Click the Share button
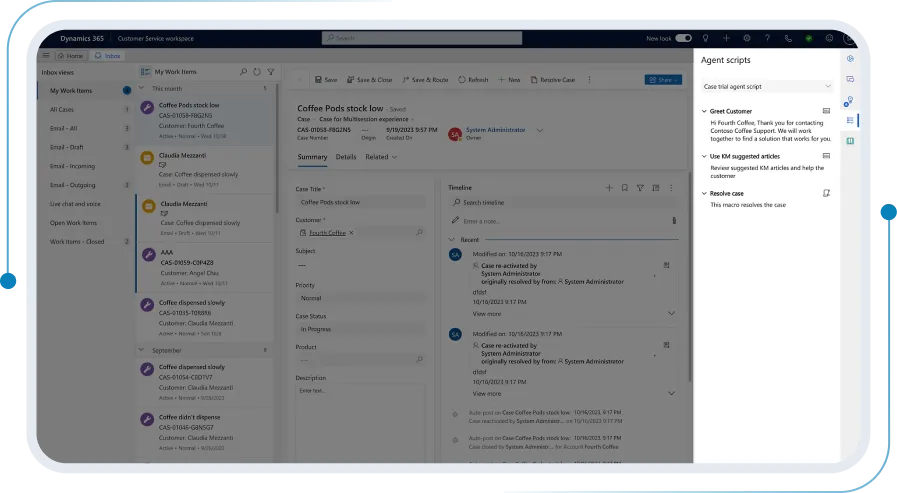This screenshot has width=897, height=493. point(663,79)
